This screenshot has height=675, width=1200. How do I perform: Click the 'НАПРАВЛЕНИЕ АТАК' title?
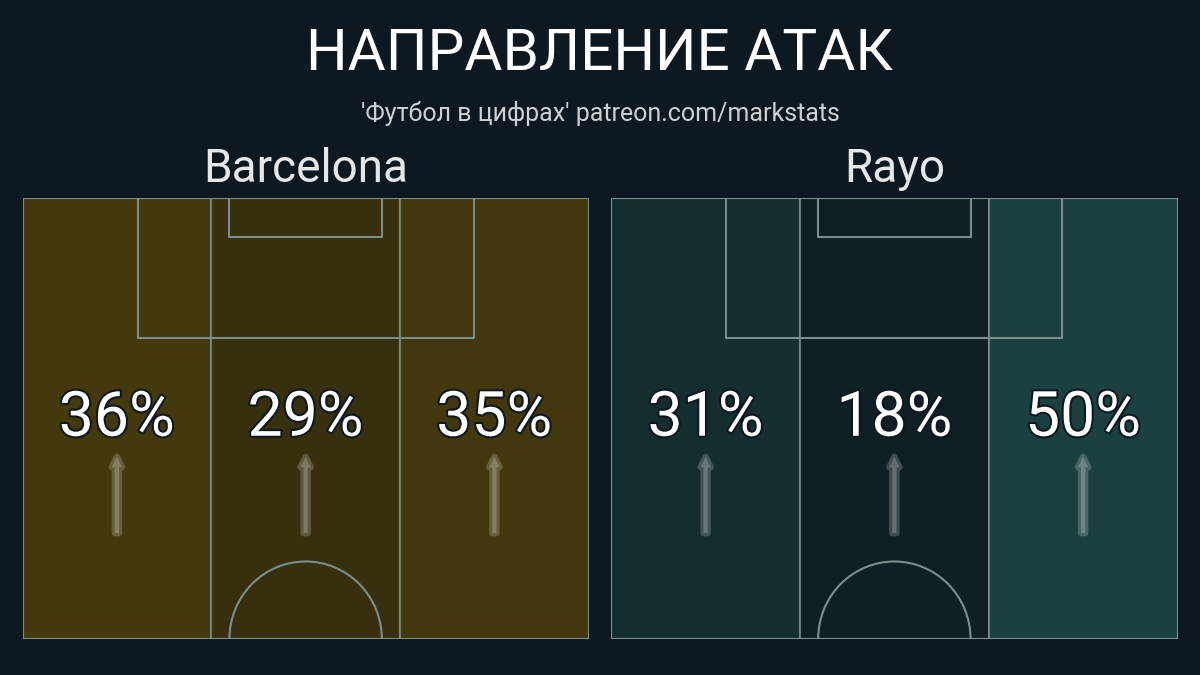pyautogui.click(x=600, y=50)
